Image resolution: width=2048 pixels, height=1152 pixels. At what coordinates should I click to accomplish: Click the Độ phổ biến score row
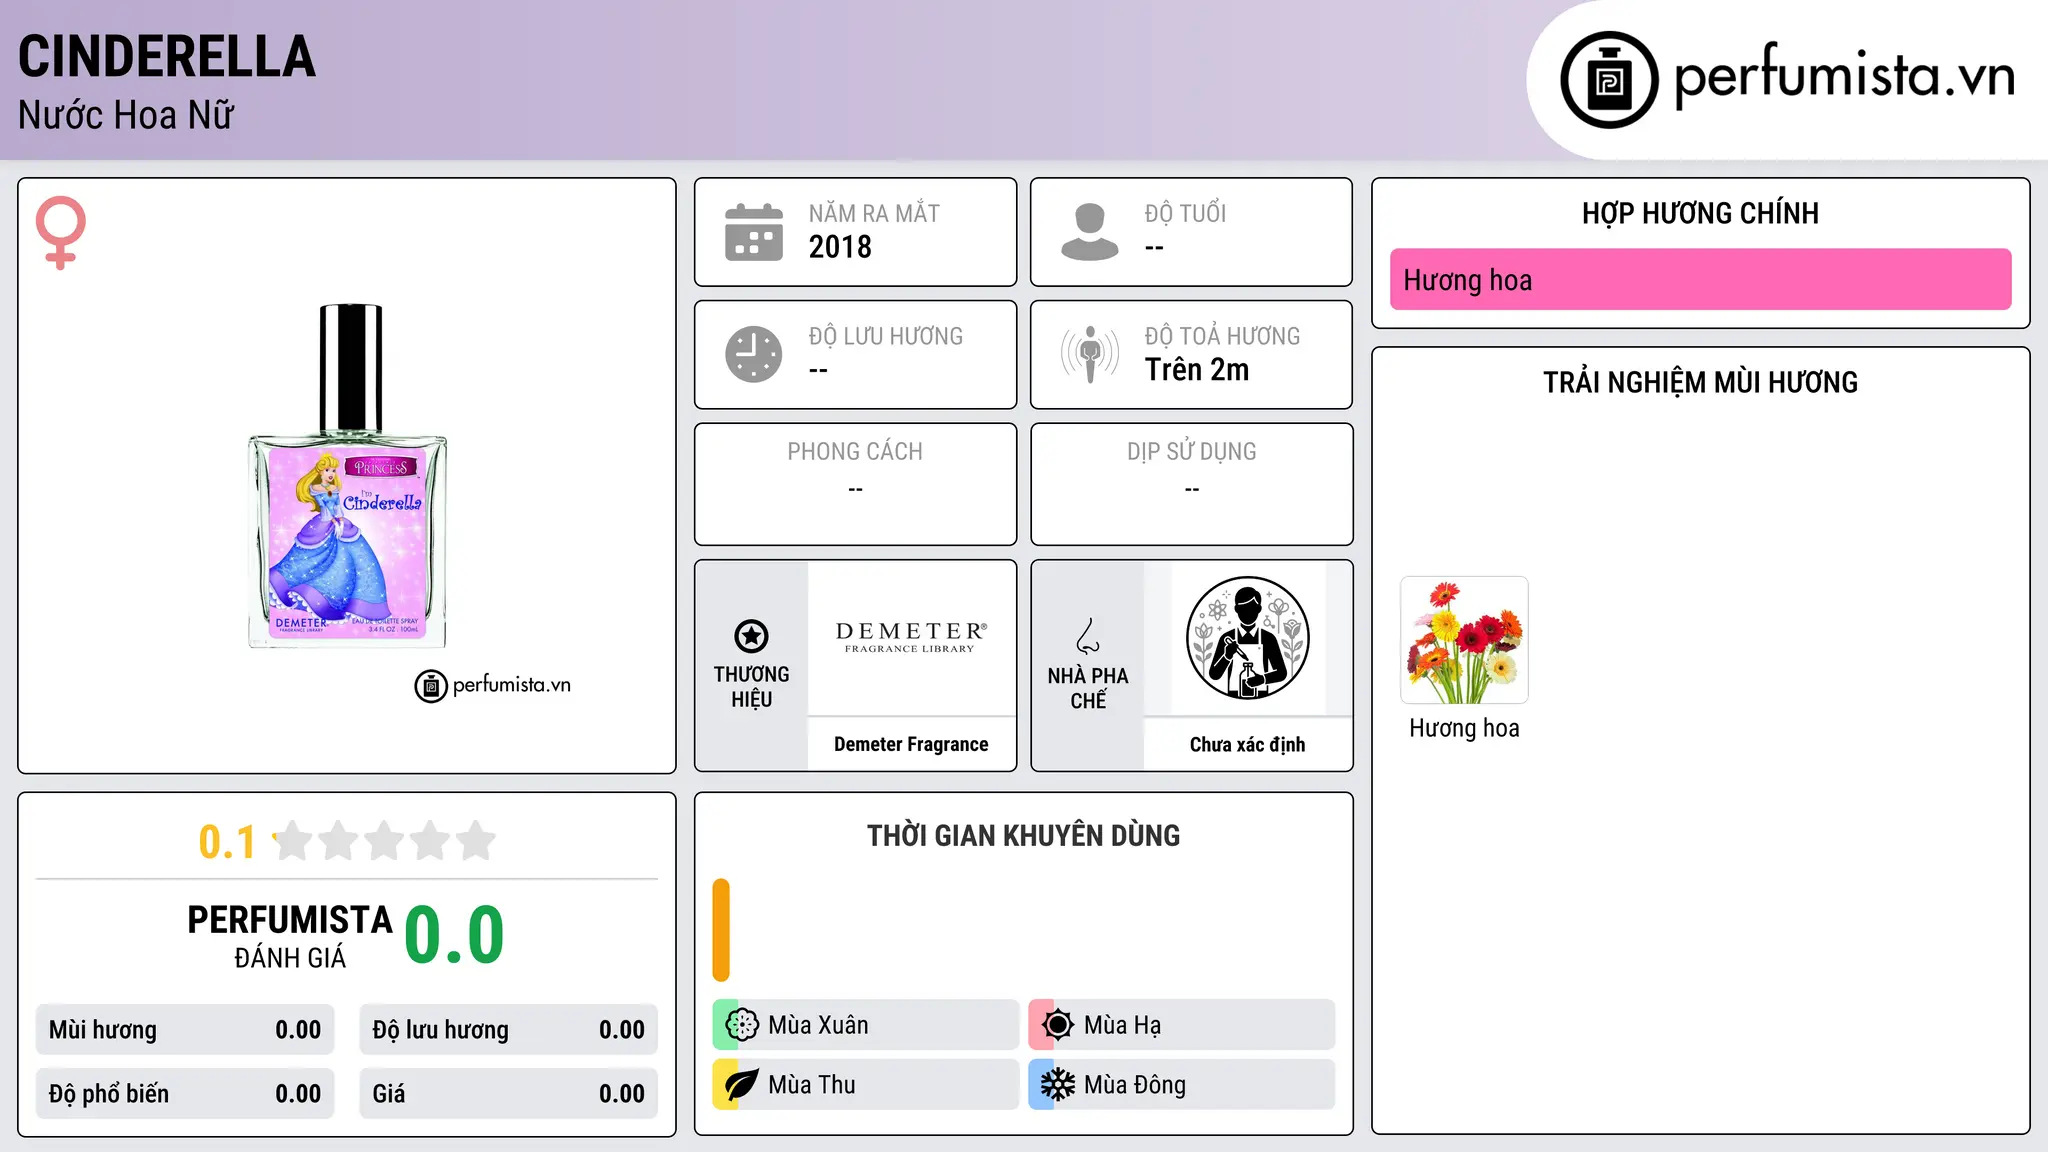pyautogui.click(x=185, y=1093)
